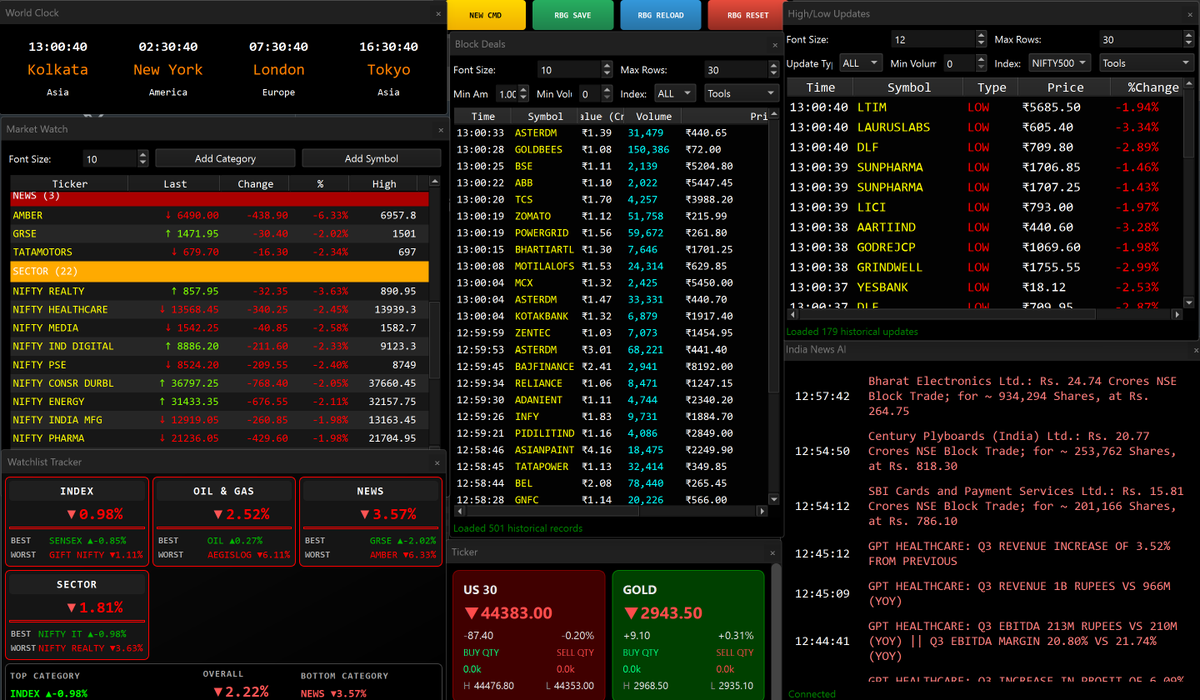Collapse the NEWS (3) category in Market Watch
Screen dimensions: 1200x700
click(219, 197)
